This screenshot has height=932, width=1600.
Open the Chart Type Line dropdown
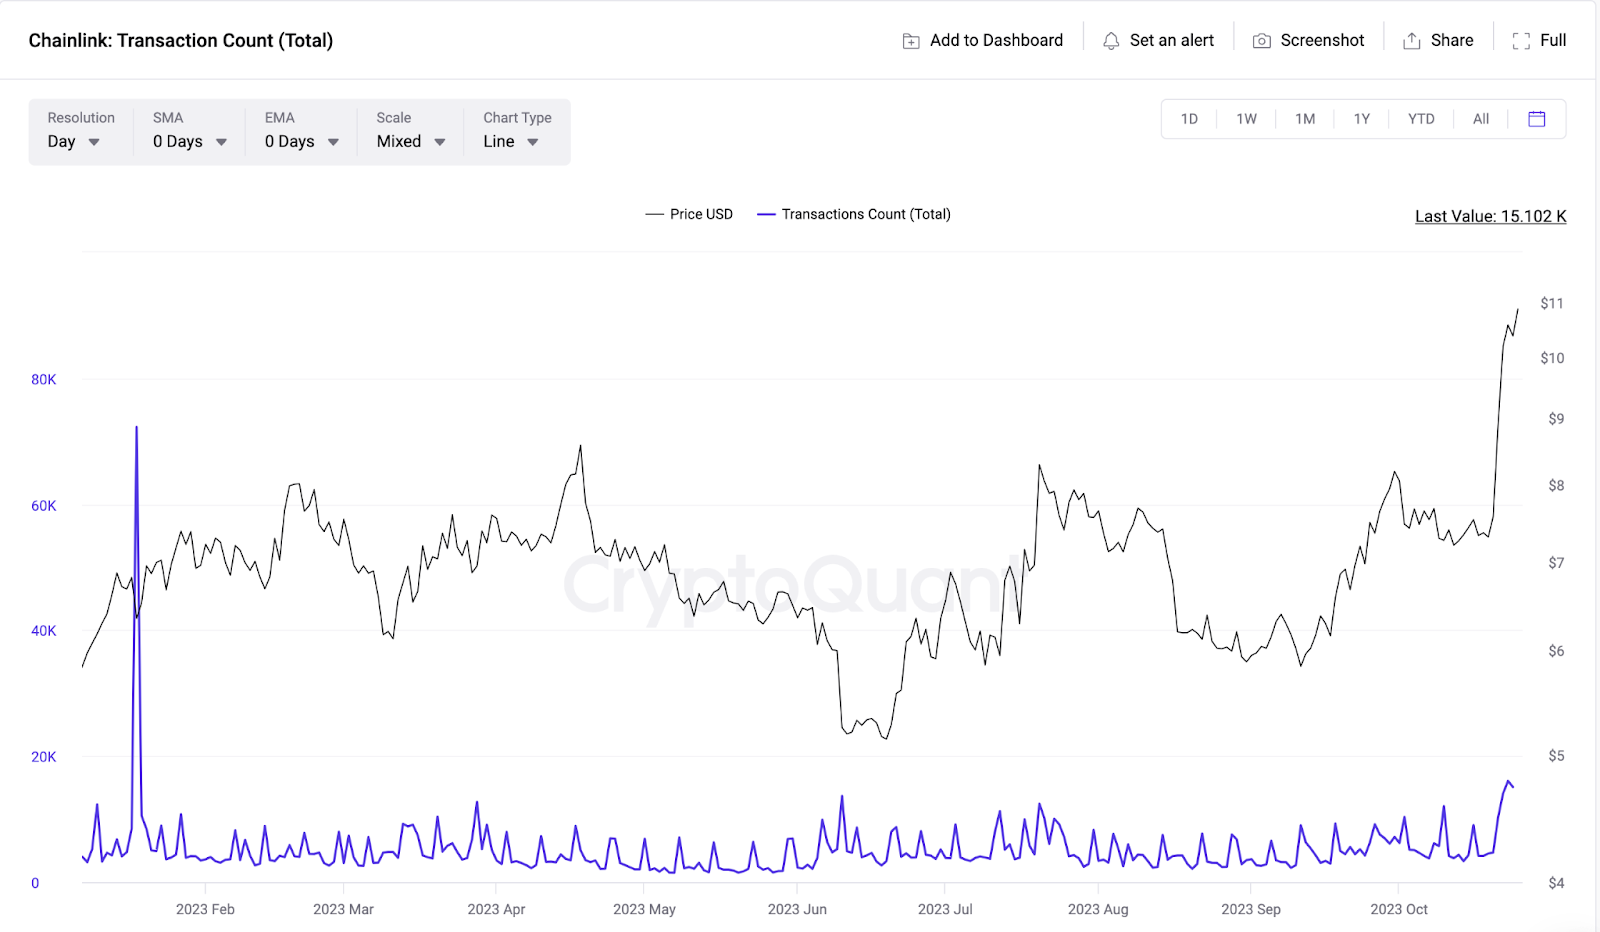(517, 131)
